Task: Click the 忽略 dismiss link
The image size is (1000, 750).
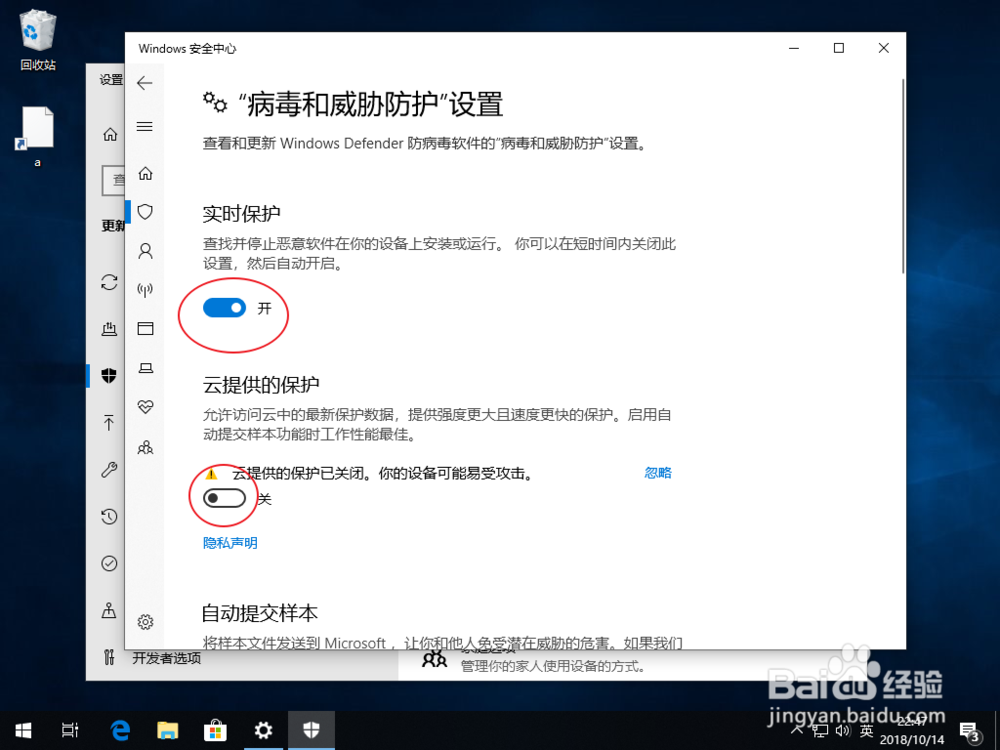Action: pos(658,473)
